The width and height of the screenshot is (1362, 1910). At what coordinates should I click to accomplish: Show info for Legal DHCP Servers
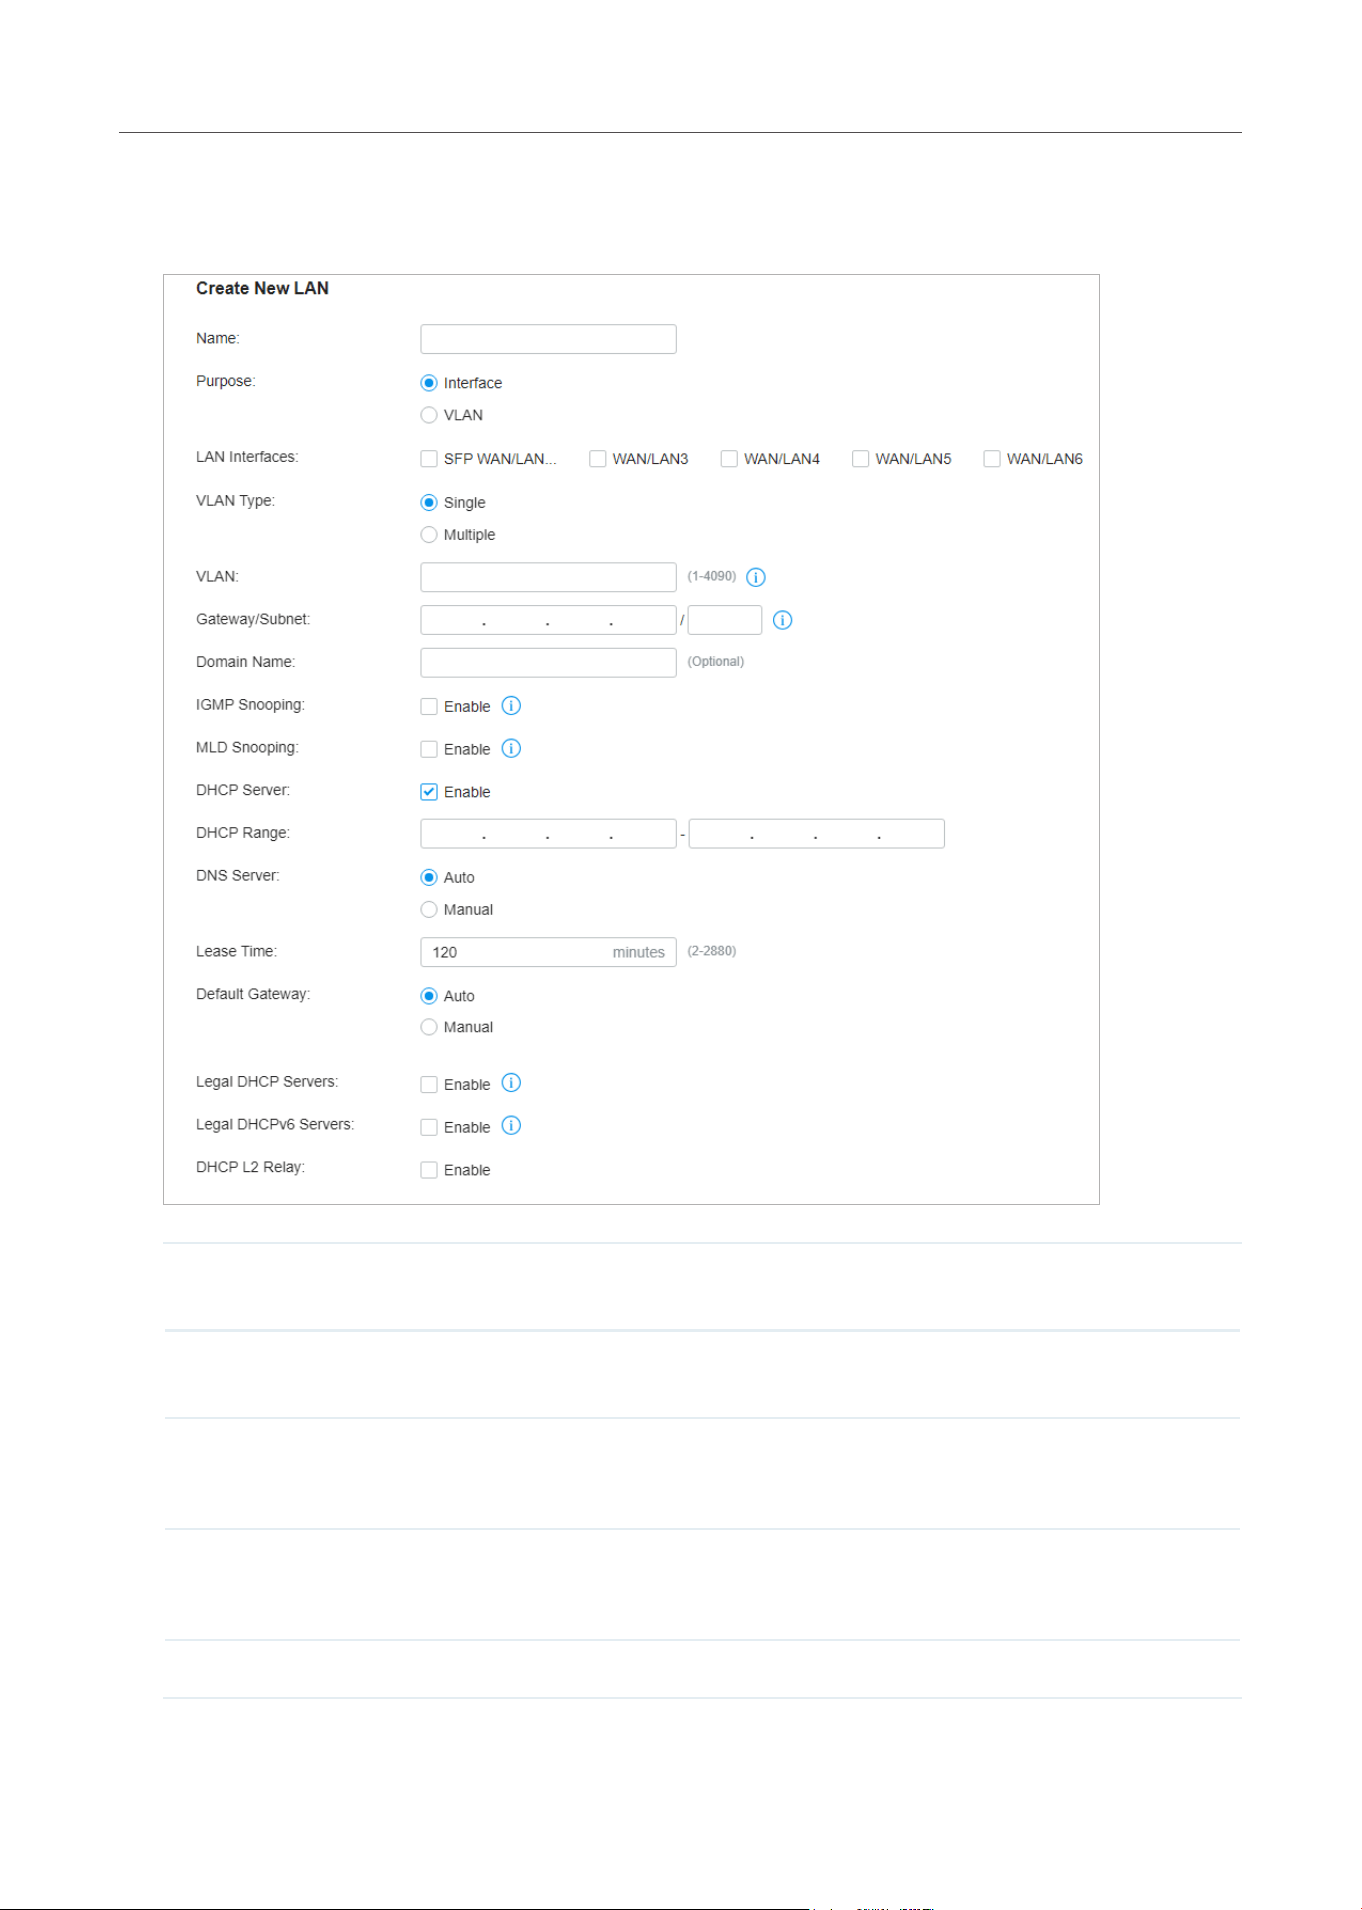pyautogui.click(x=511, y=1083)
